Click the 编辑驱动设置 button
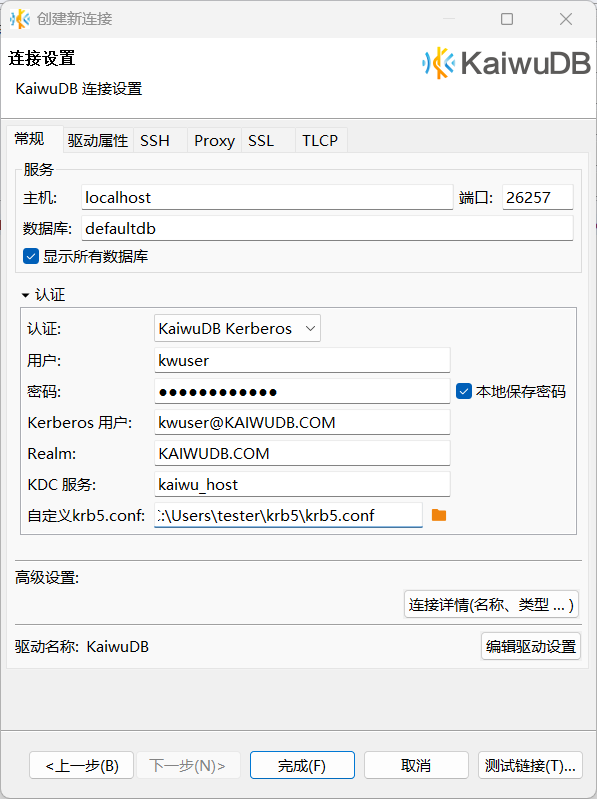Viewport: 597px width, 799px height. point(531,646)
